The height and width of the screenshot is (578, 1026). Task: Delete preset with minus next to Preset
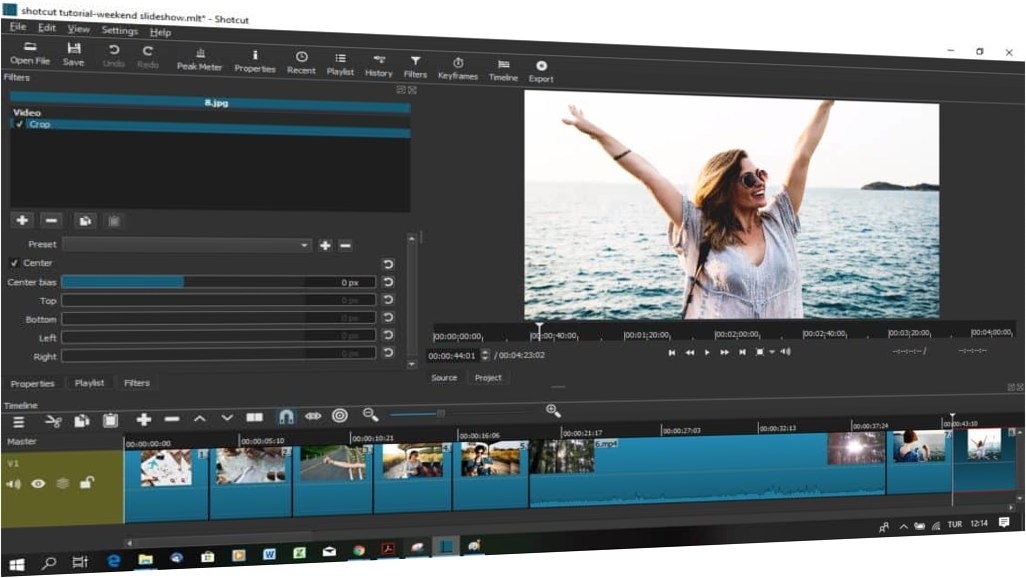pyautogui.click(x=345, y=245)
